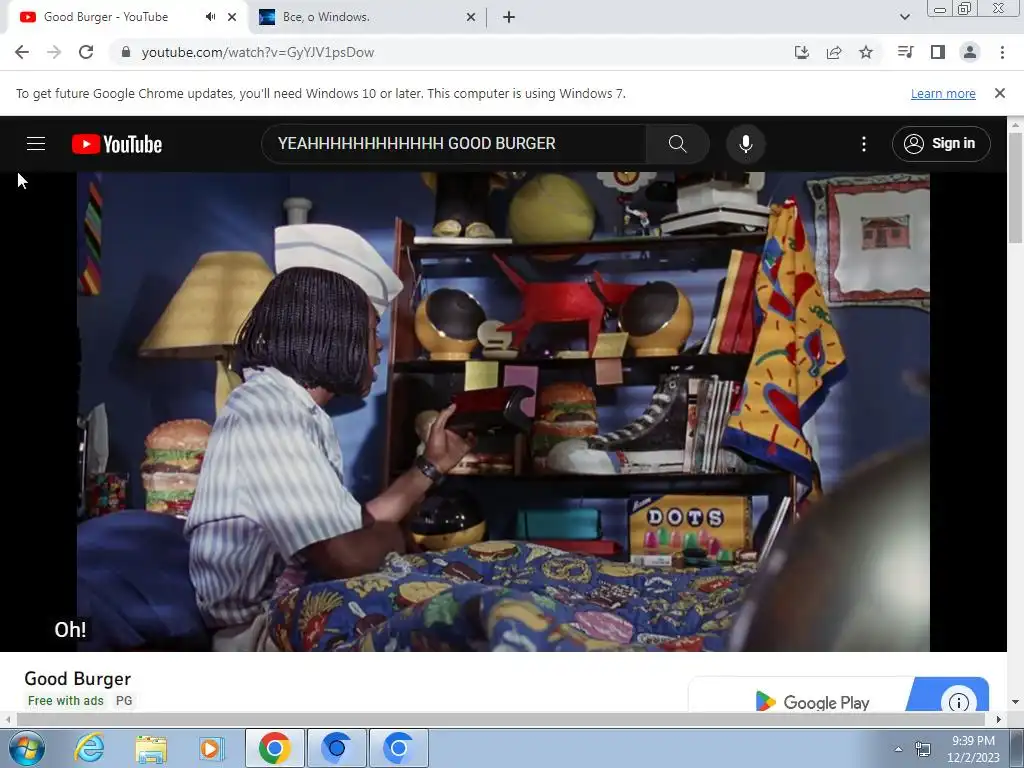Click the Good Burger title

(x=78, y=679)
